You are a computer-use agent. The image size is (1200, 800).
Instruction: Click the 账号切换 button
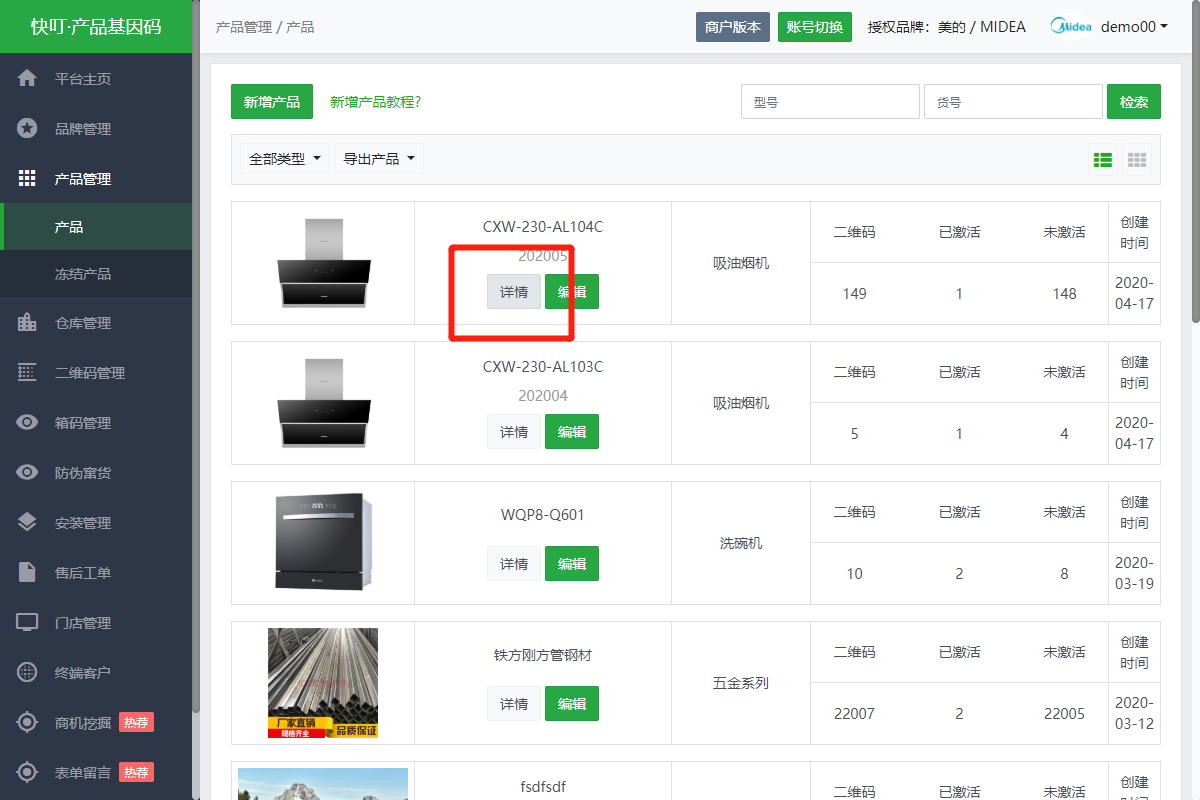tap(815, 27)
